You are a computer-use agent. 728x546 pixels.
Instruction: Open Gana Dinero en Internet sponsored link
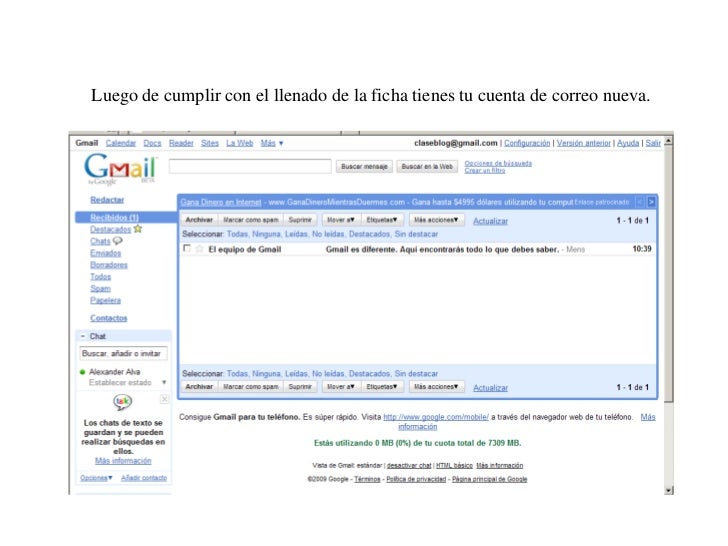(x=221, y=202)
